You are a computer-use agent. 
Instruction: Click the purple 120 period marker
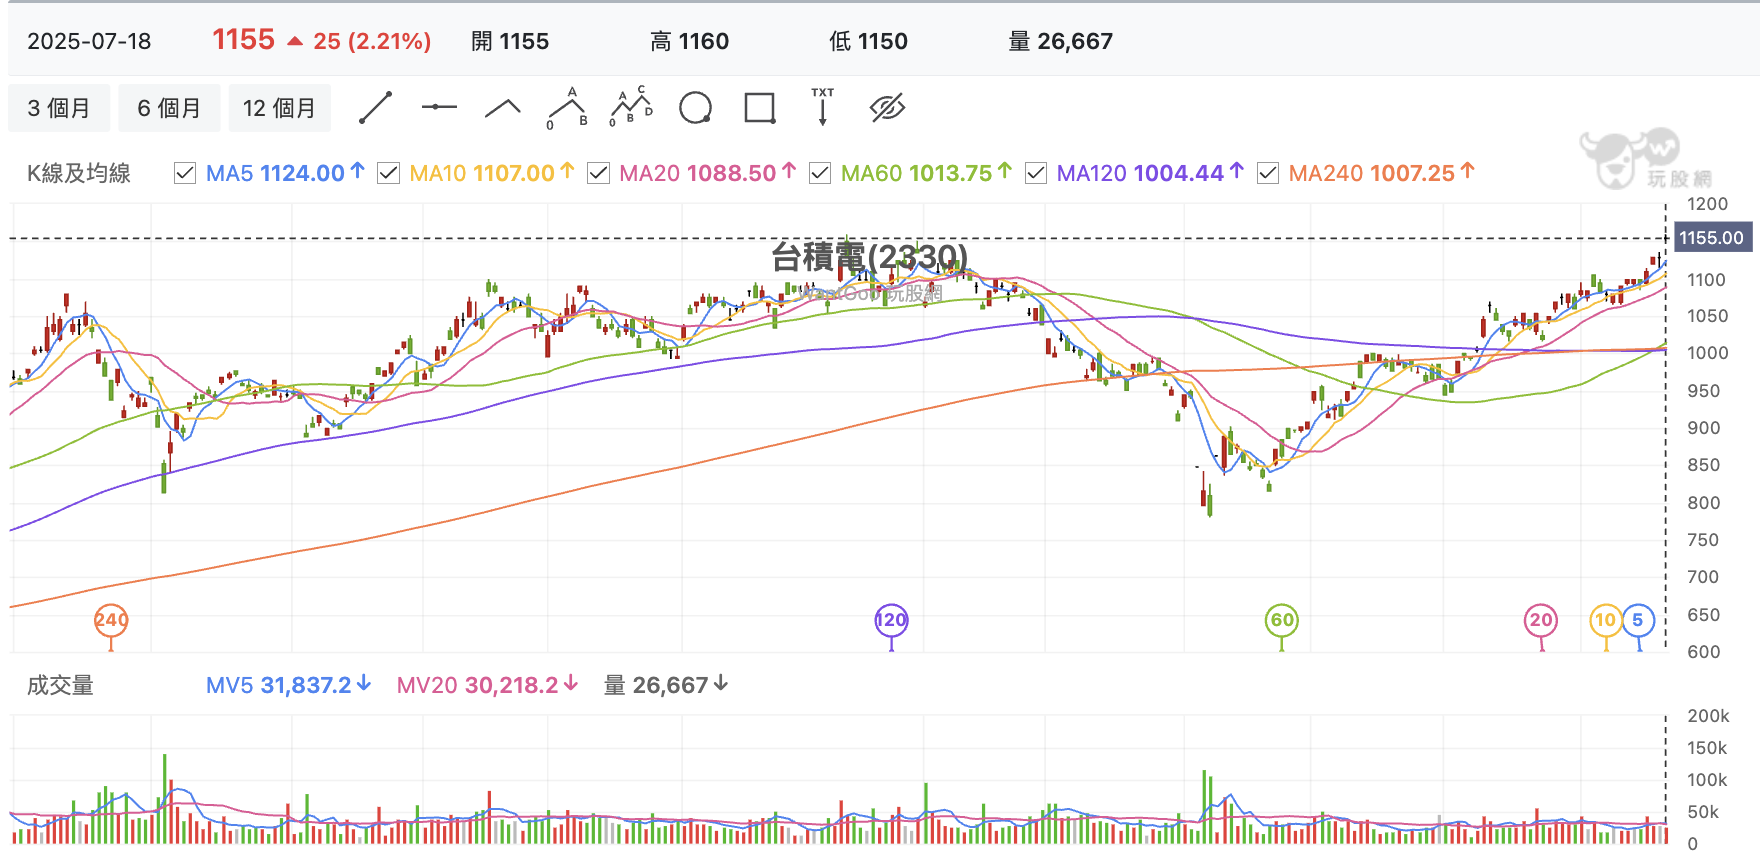pos(891,620)
